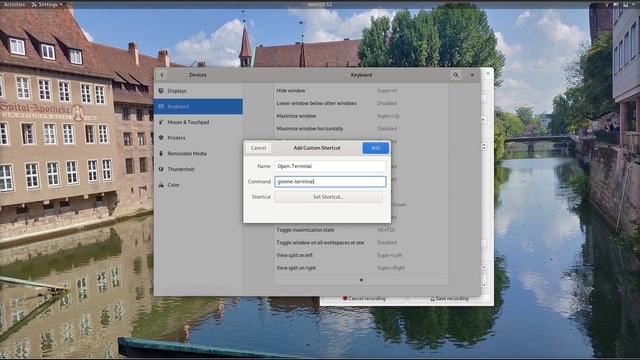
Task: Open the Activities overview
Action: [x=14, y=4]
